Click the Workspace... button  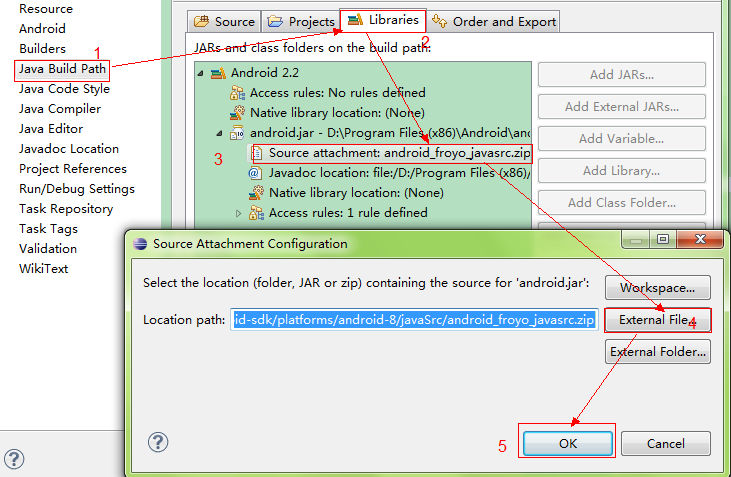658,288
